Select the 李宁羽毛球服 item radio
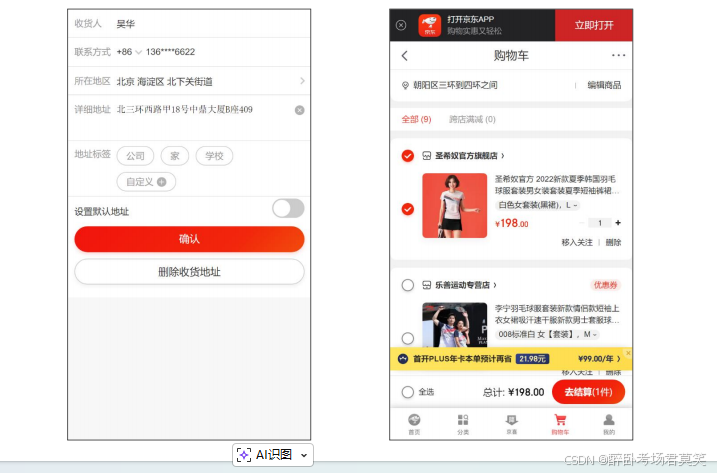 (407, 339)
